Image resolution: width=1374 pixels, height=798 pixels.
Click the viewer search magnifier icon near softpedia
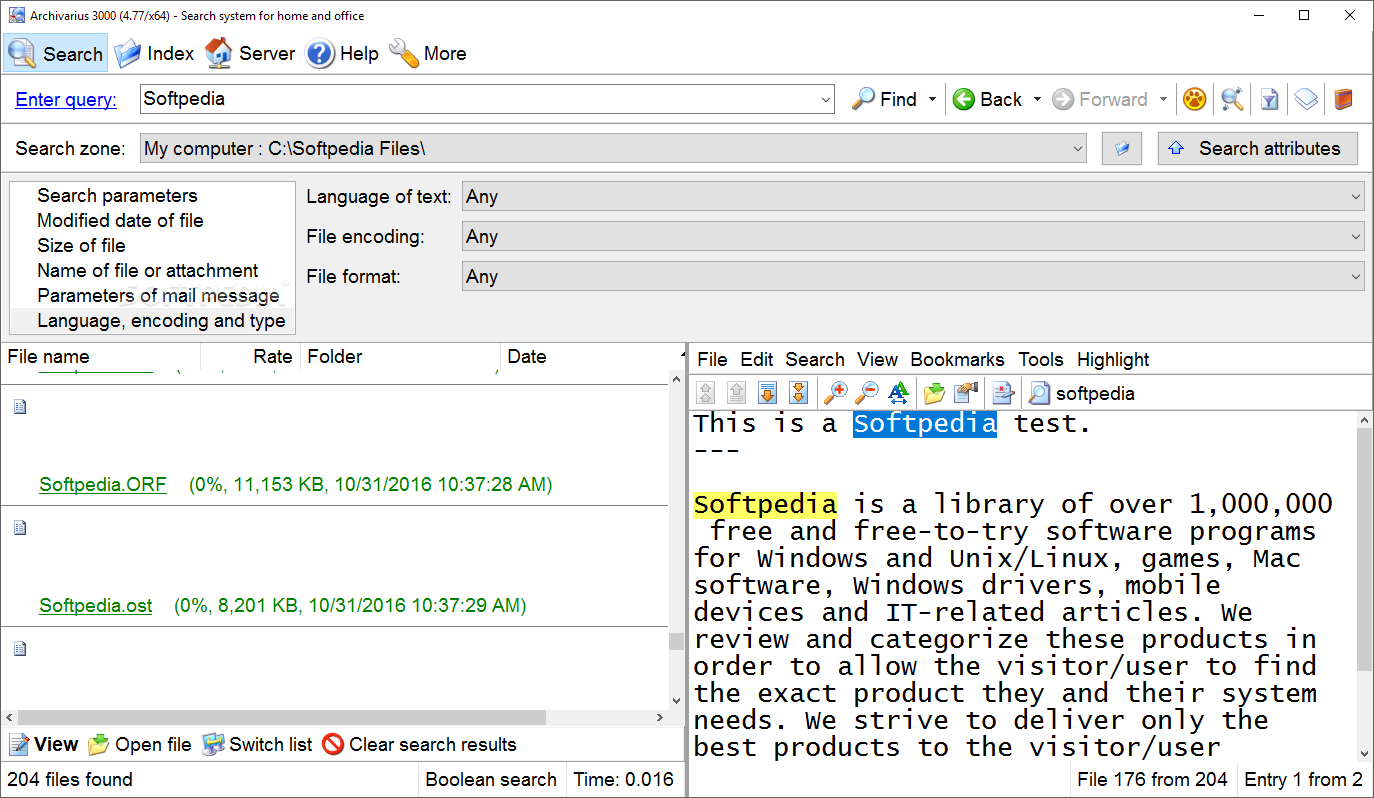point(1039,393)
